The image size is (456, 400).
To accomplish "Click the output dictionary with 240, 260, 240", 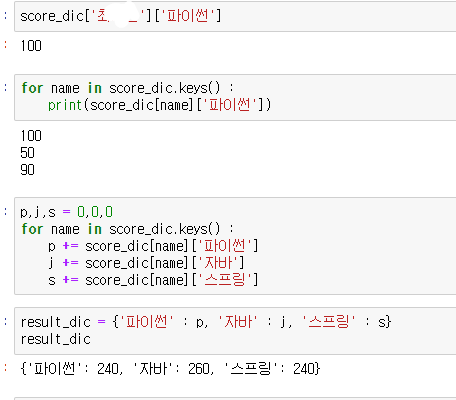I will (x=170, y=369).
